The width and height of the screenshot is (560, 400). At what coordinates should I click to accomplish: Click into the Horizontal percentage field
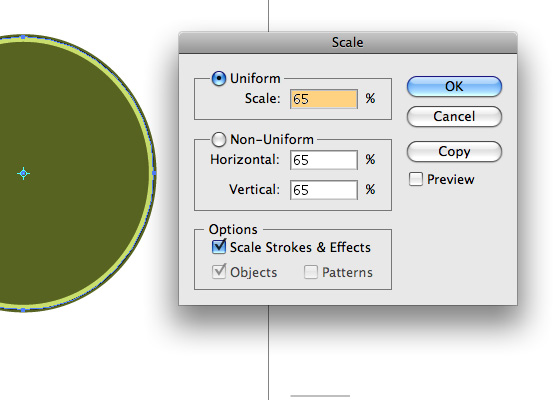pyautogui.click(x=324, y=160)
